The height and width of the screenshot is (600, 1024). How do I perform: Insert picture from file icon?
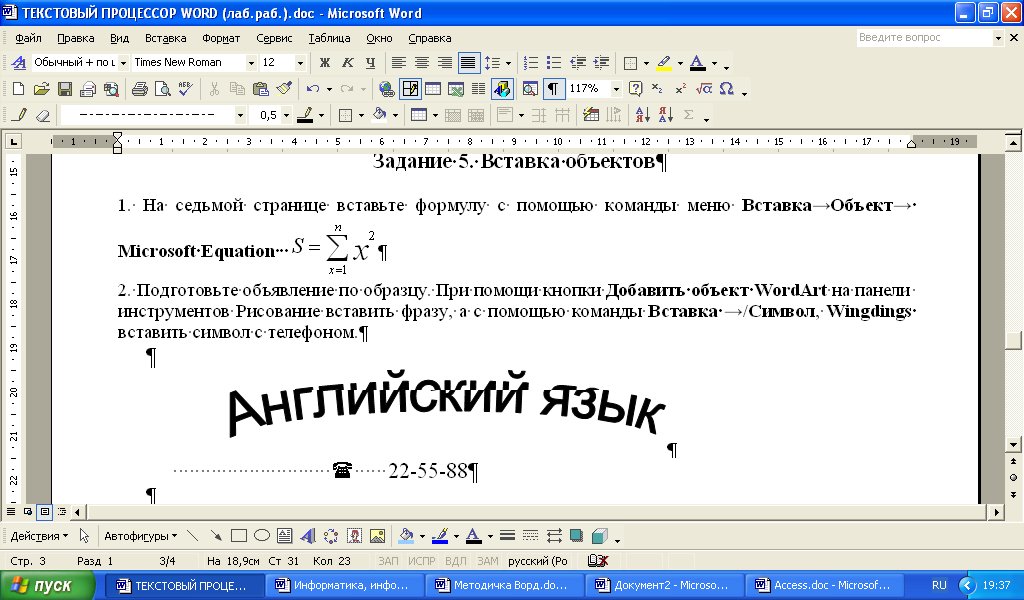tap(377, 536)
